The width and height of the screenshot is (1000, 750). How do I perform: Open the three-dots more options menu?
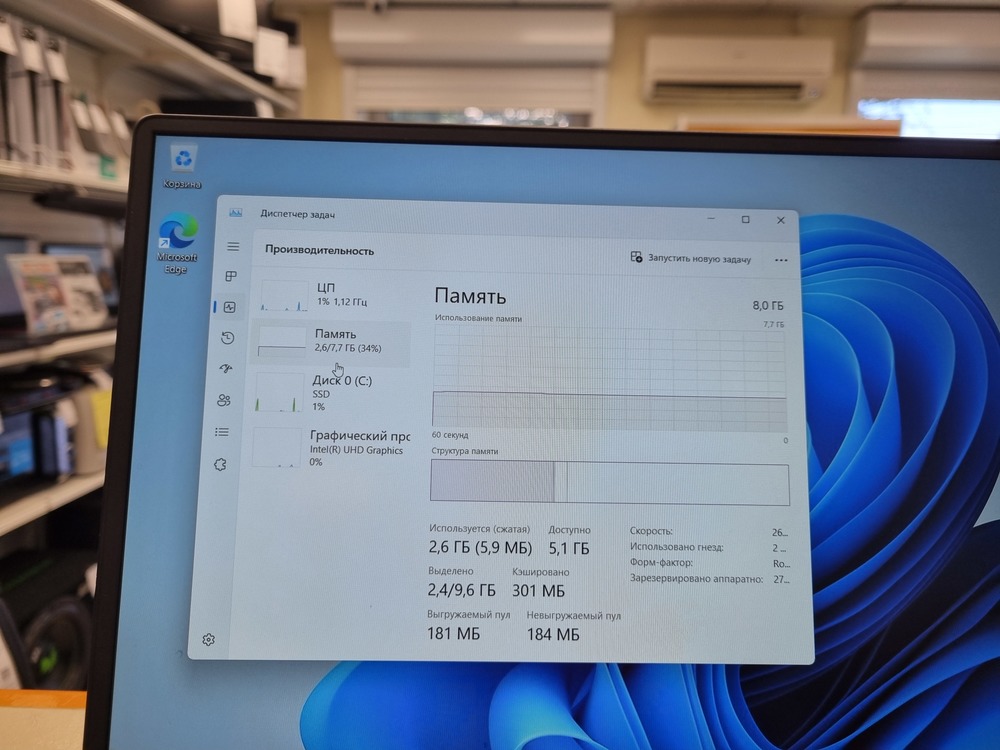(781, 260)
